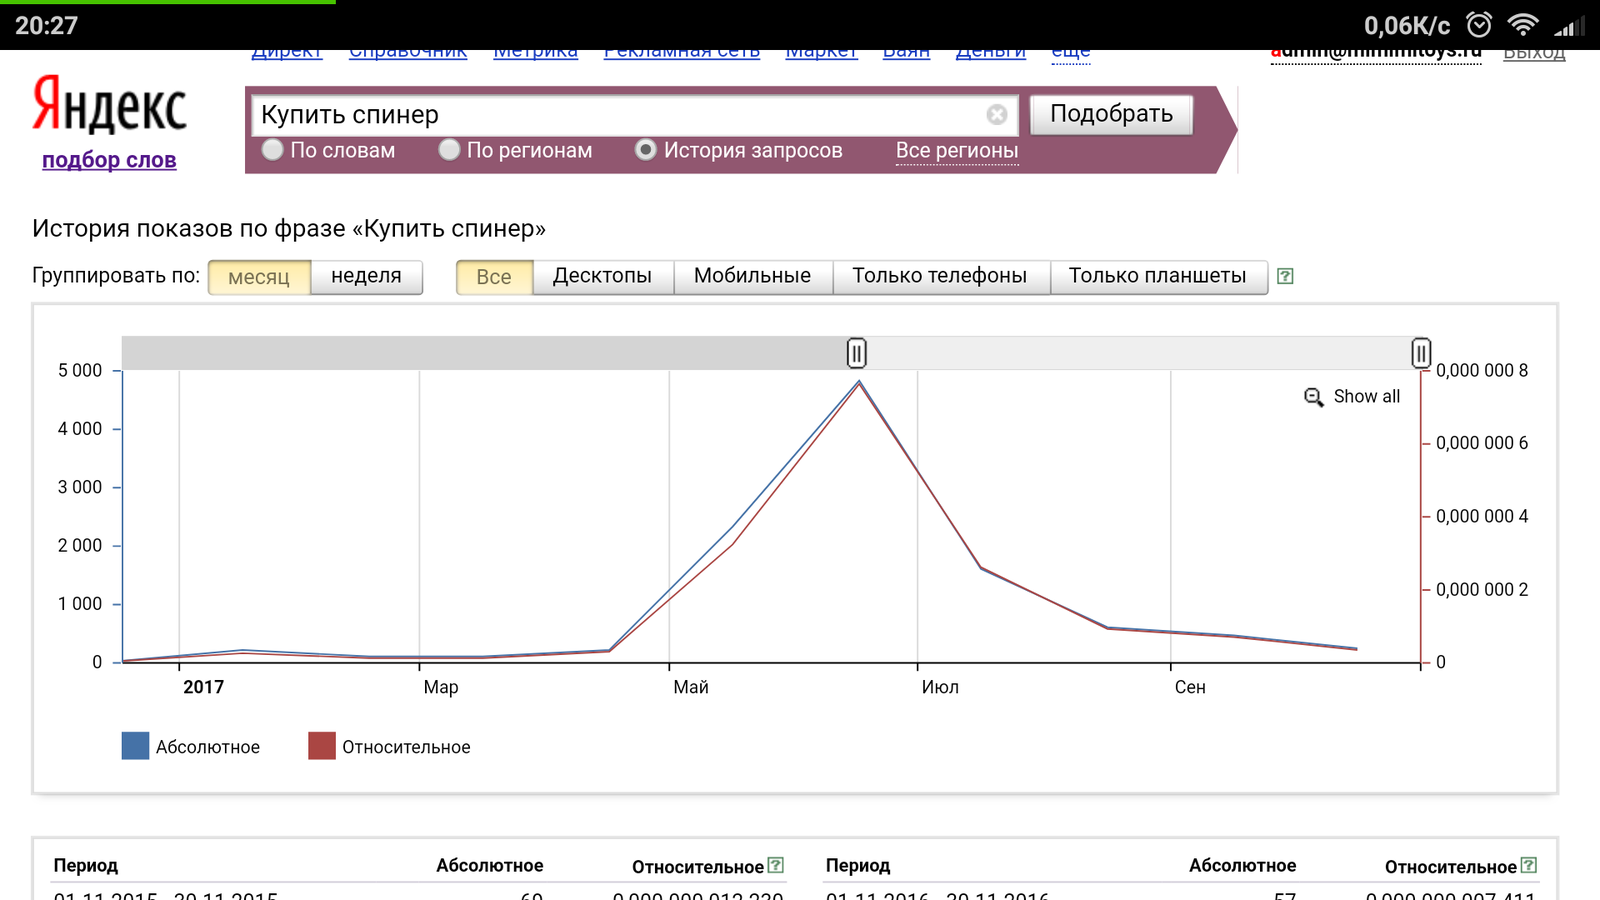Click the Show all magnifier icon
The height and width of the screenshot is (900, 1600).
click(1313, 397)
